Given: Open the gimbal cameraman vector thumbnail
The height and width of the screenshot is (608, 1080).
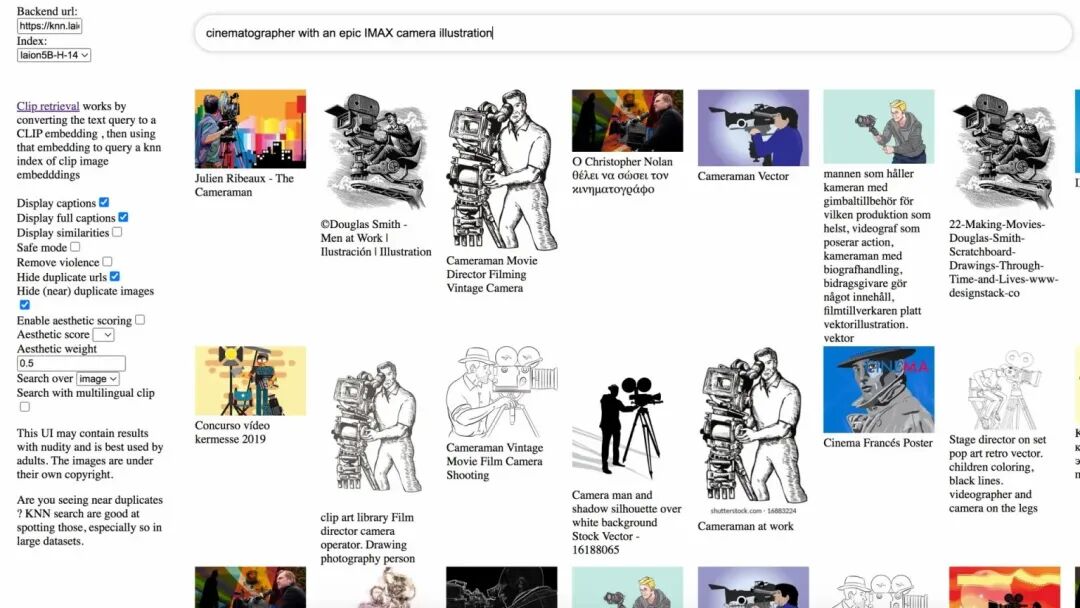Looking at the screenshot, I should tap(879, 126).
